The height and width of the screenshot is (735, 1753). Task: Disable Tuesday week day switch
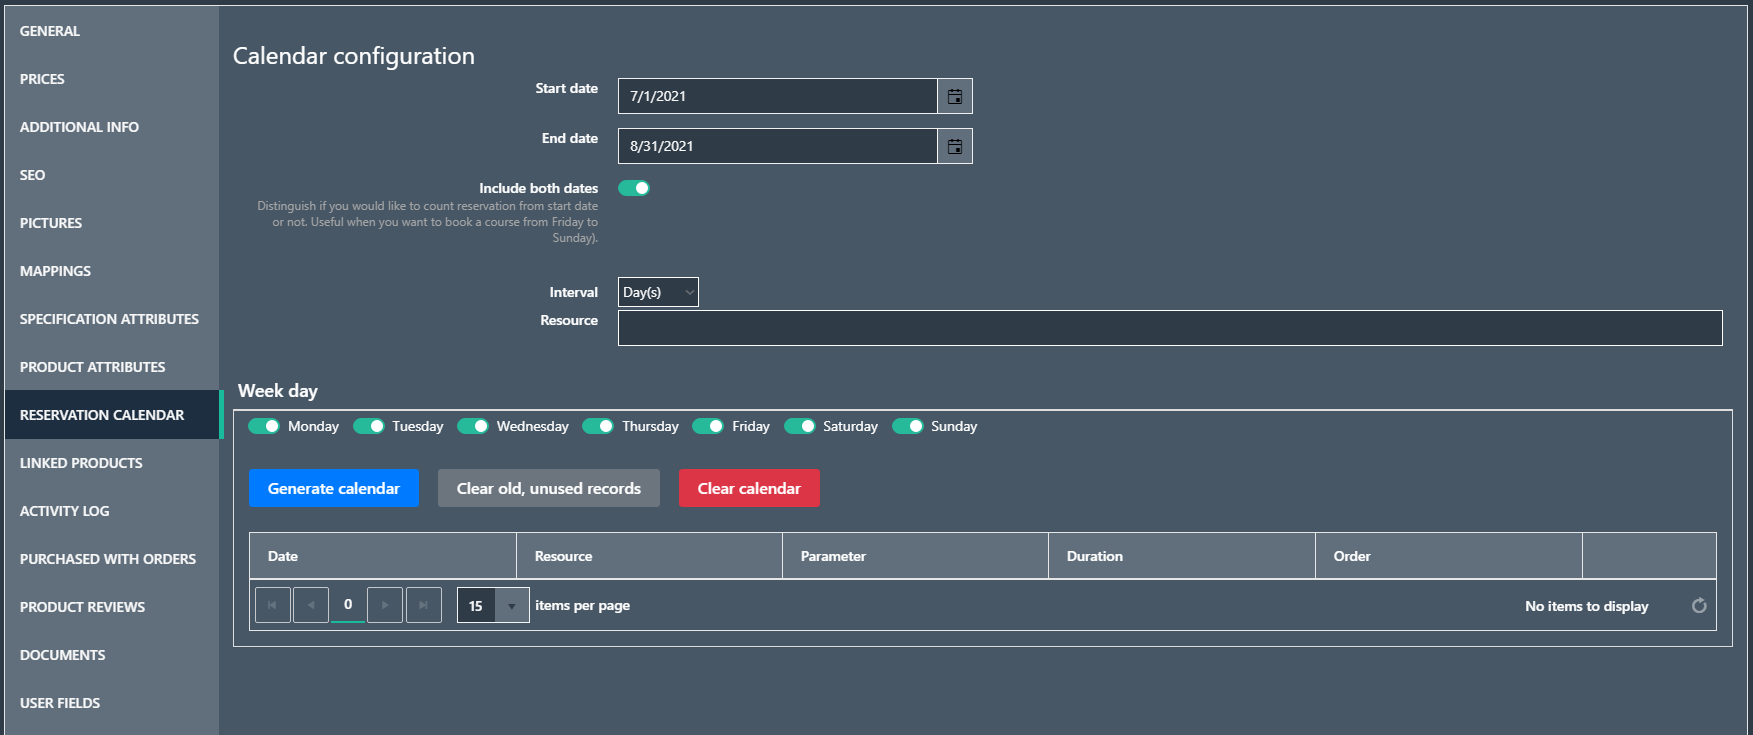pos(369,426)
